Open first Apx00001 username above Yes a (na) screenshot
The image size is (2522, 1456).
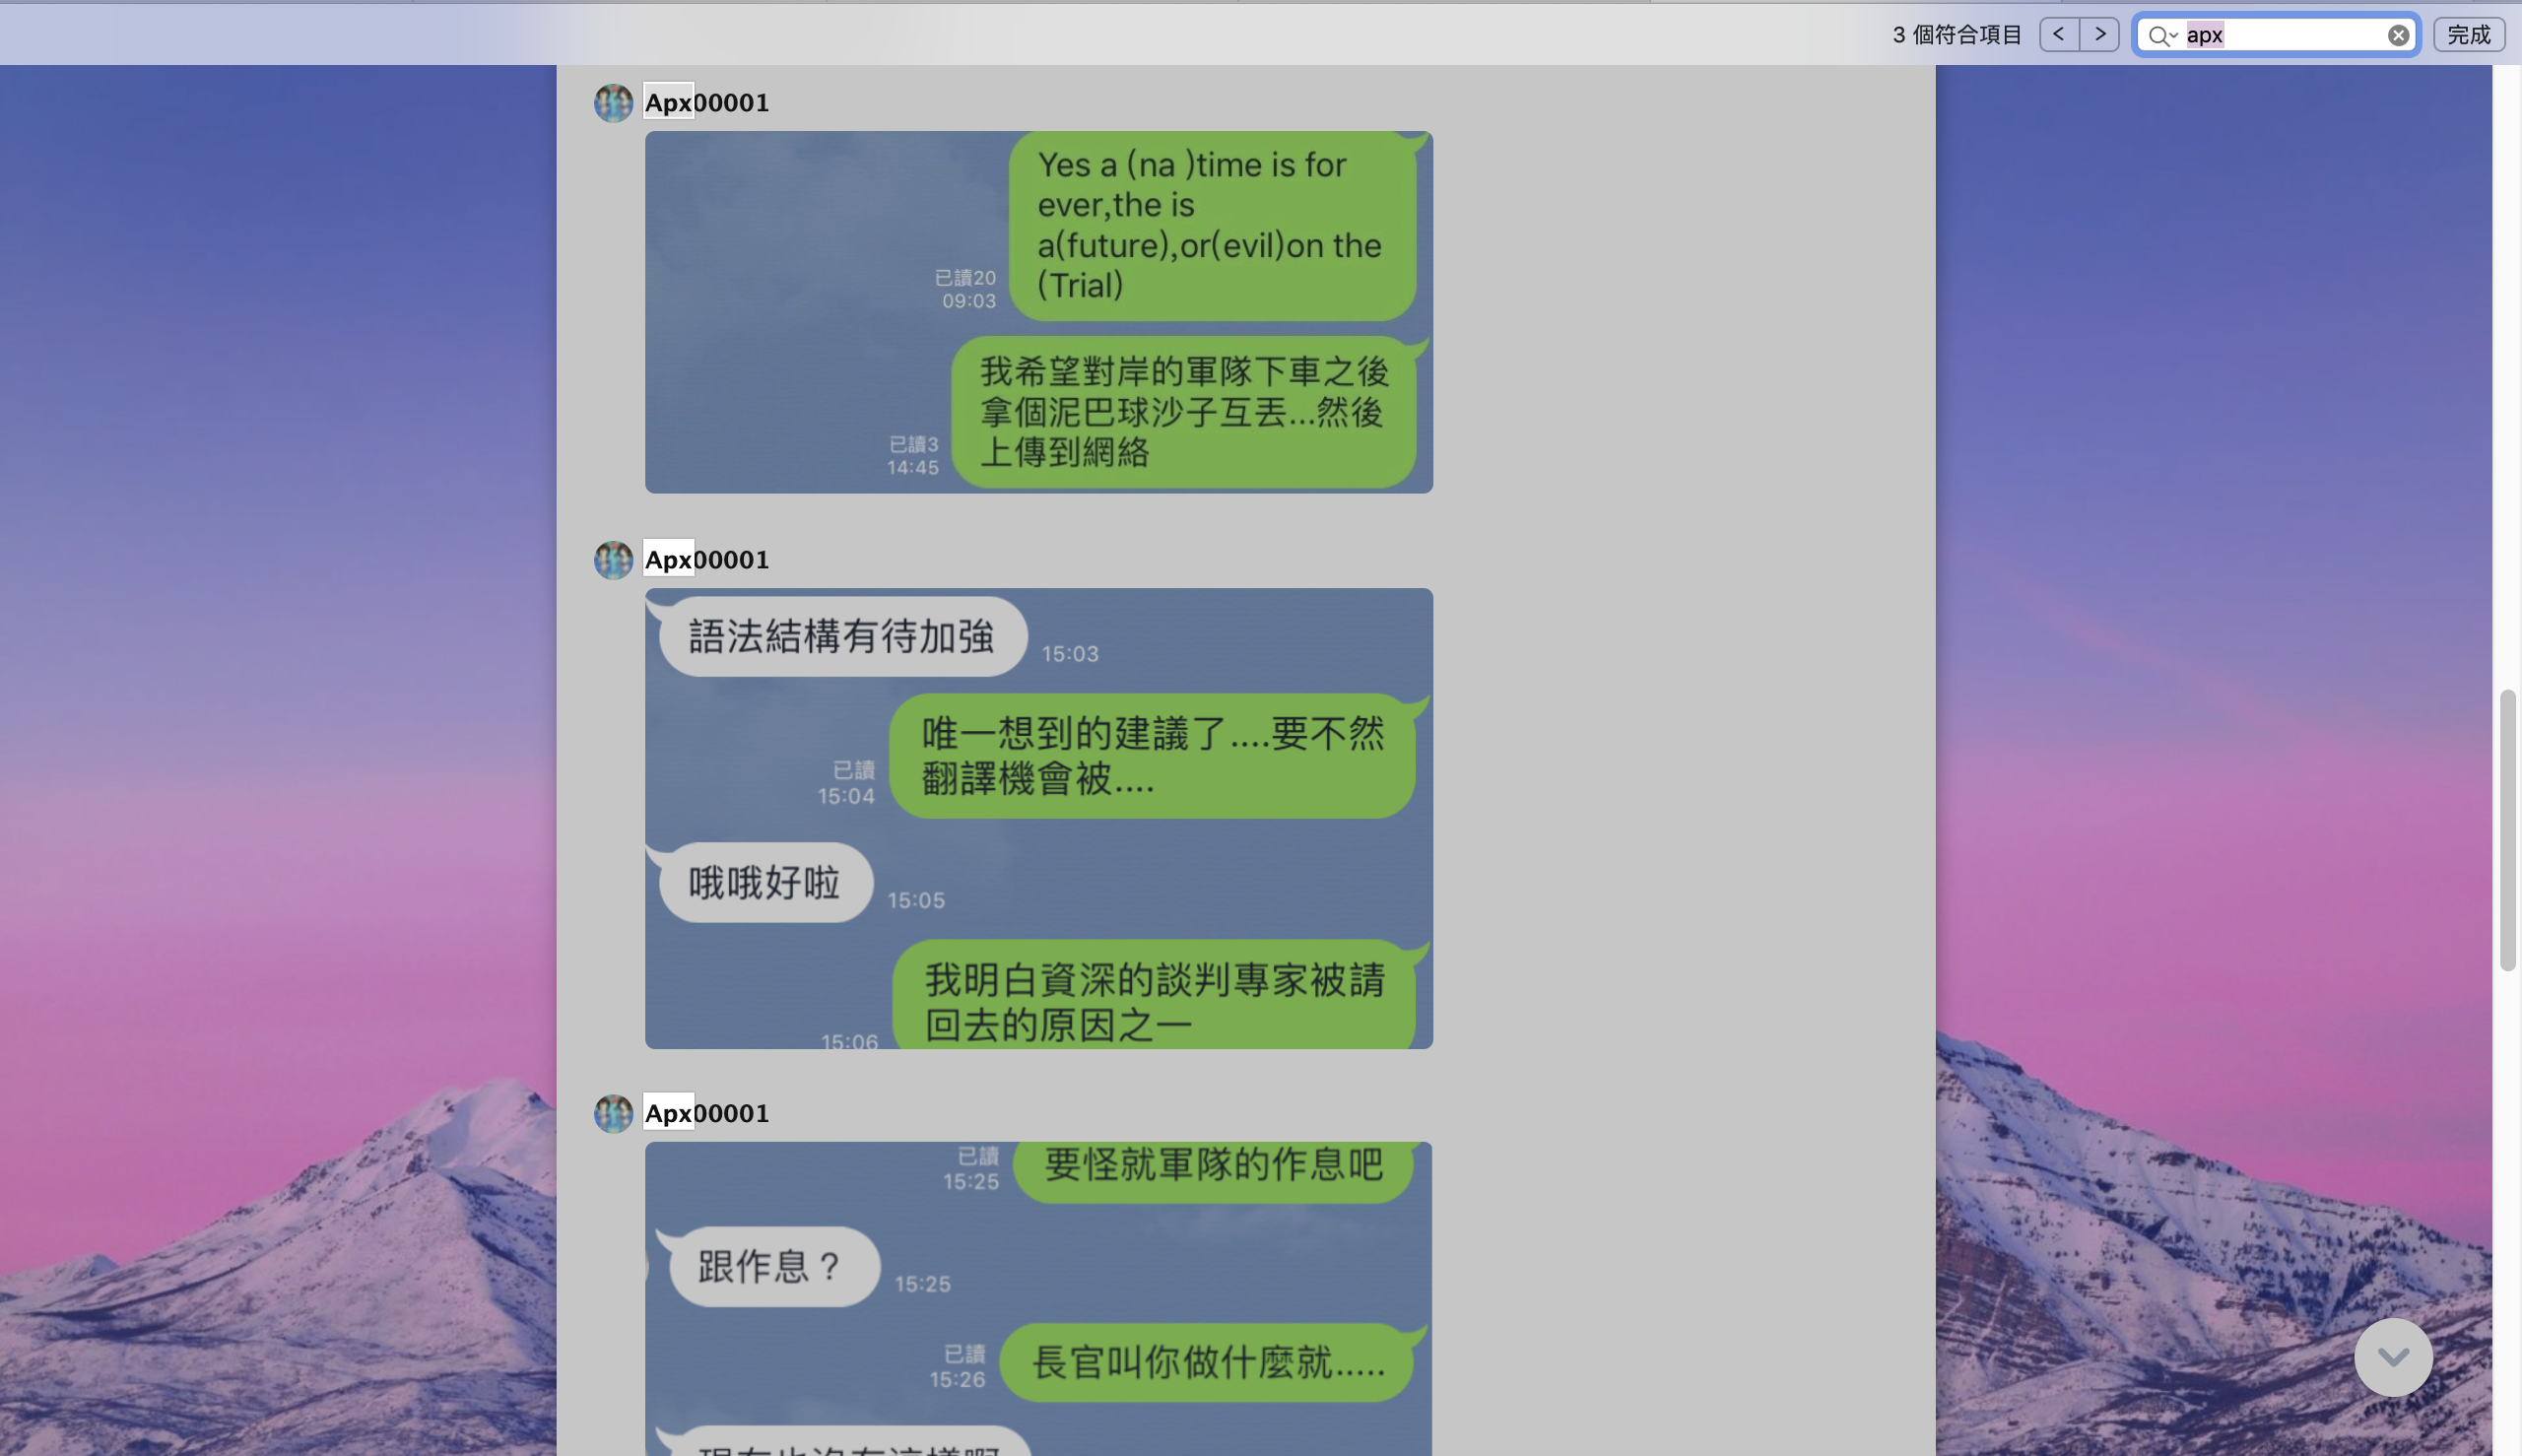(x=706, y=102)
